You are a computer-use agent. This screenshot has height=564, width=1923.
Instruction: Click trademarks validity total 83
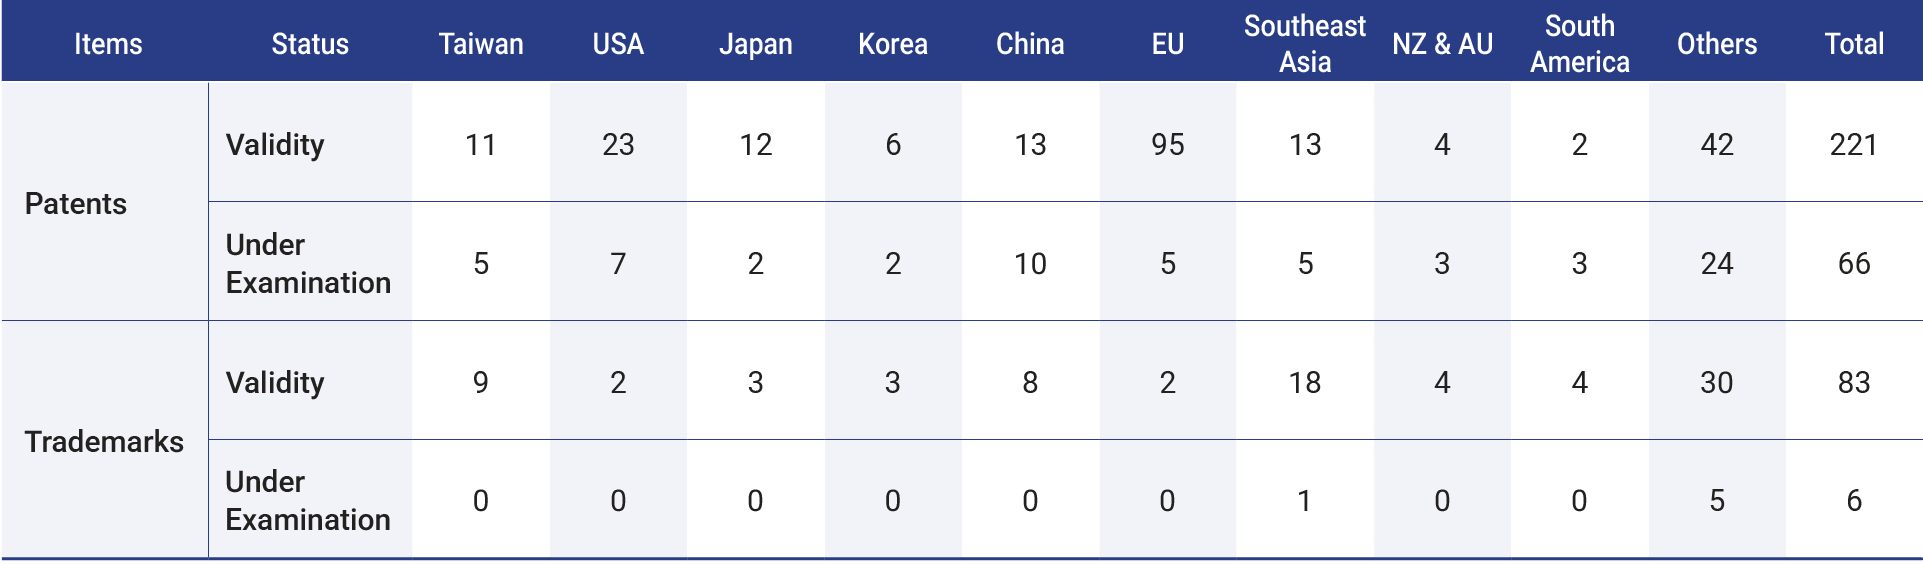[x=1853, y=383]
